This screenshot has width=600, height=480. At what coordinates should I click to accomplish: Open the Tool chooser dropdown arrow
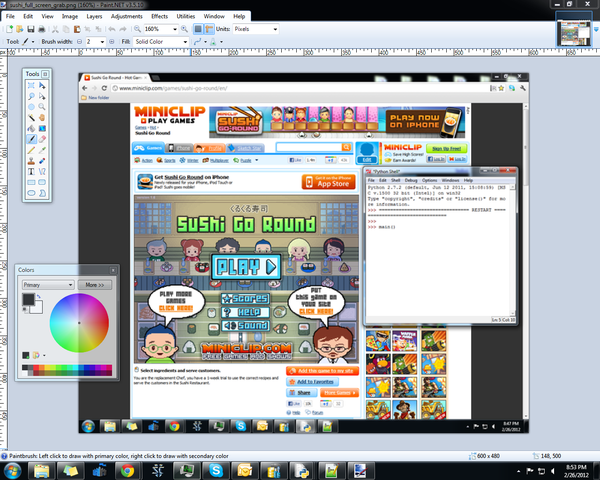pyautogui.click(x=33, y=42)
